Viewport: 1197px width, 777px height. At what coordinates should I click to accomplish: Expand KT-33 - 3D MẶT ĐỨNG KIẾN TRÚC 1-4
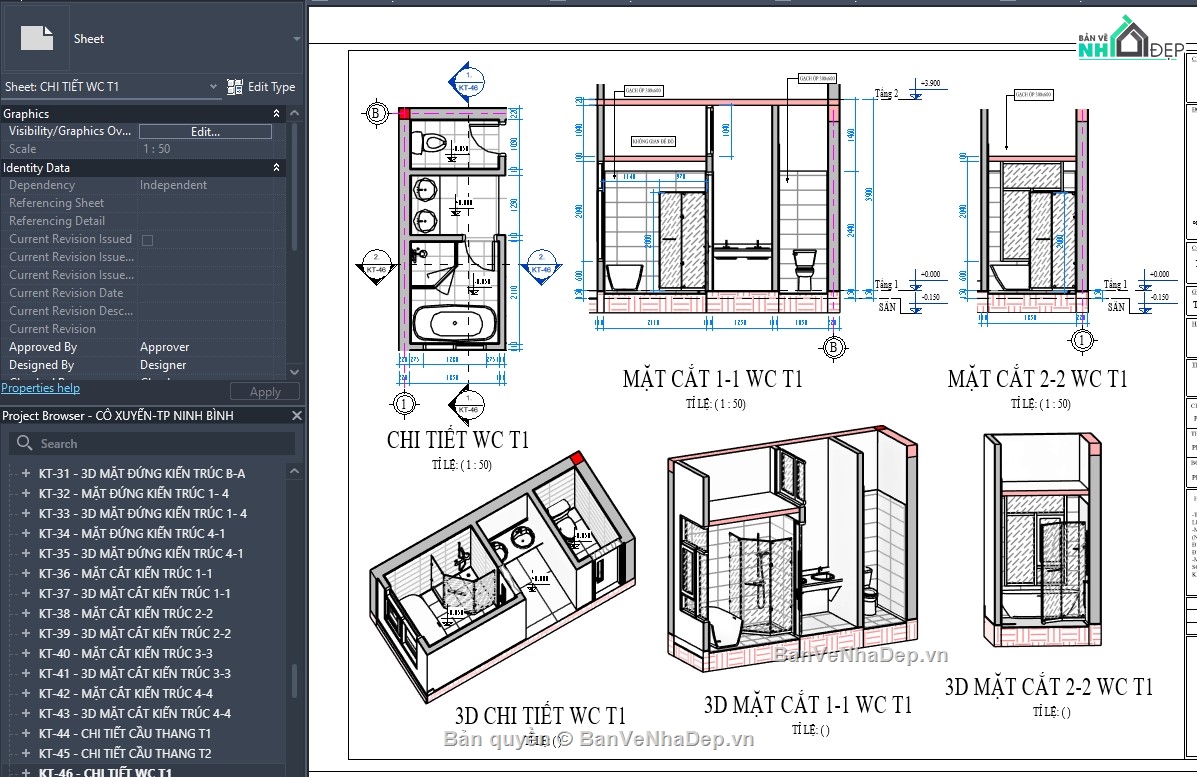25,514
